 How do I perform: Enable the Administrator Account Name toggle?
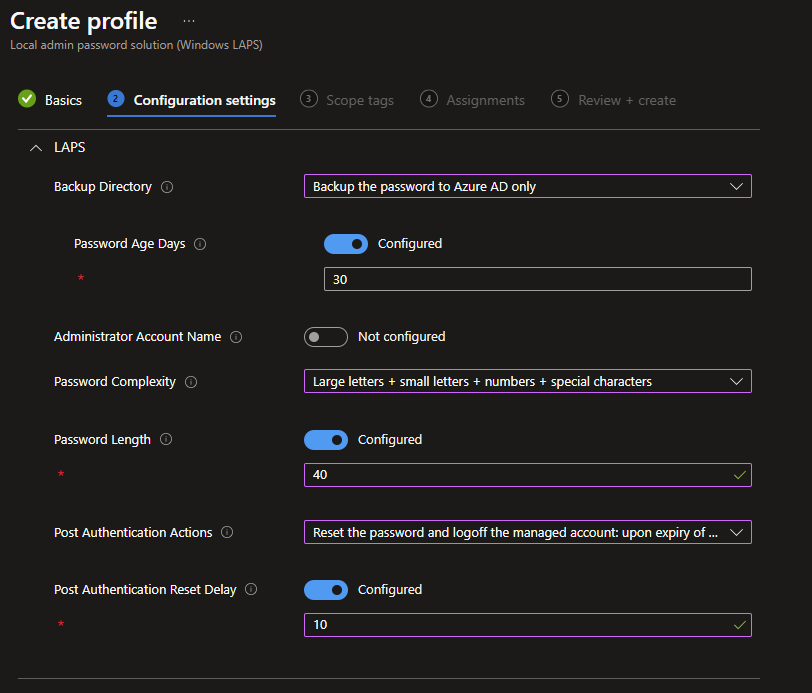point(325,337)
